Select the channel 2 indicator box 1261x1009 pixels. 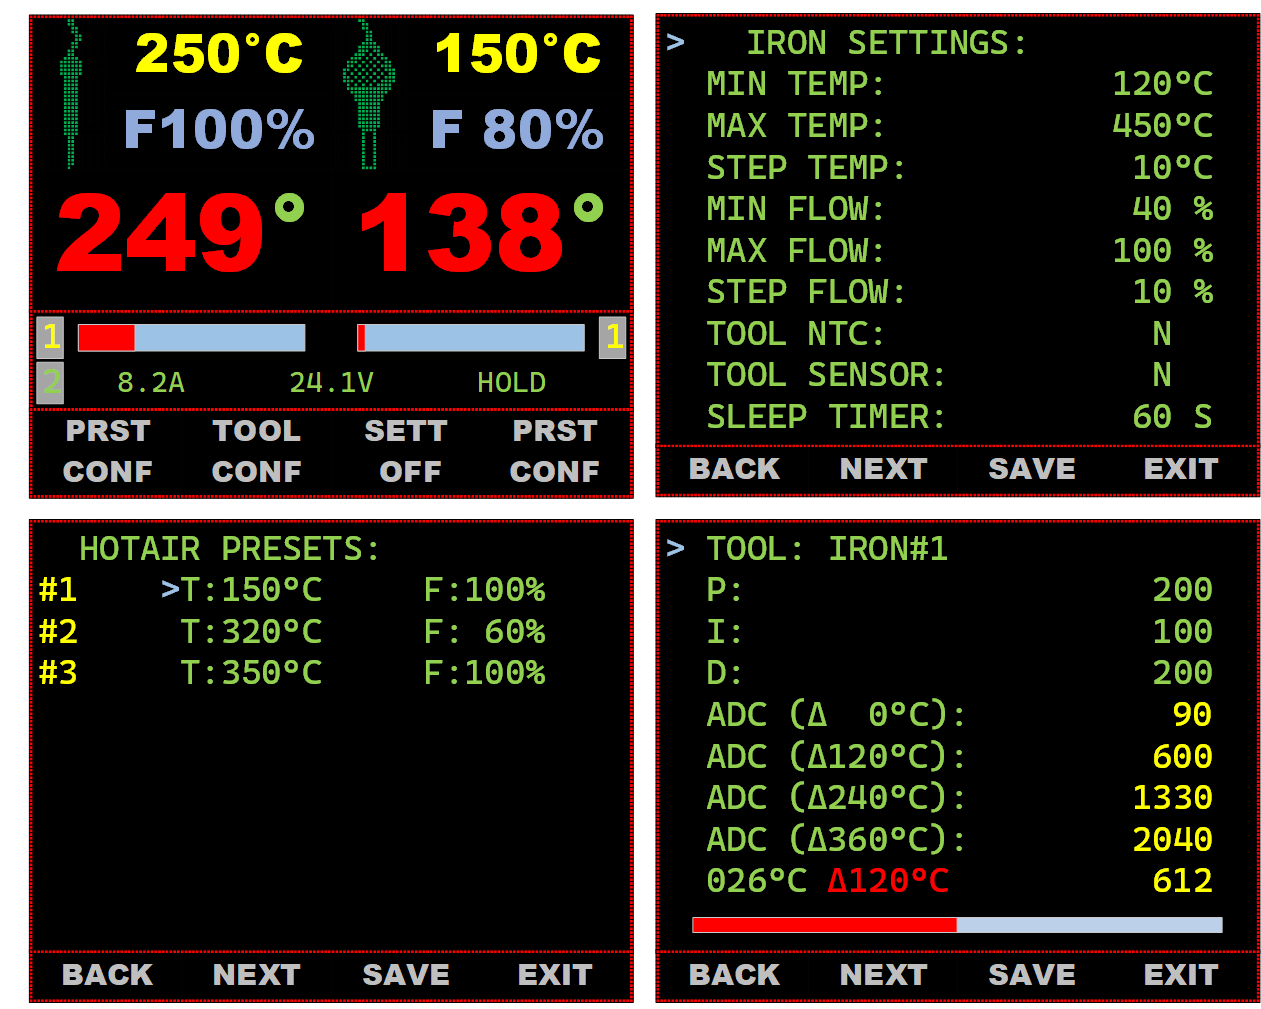pyautogui.click(x=51, y=382)
